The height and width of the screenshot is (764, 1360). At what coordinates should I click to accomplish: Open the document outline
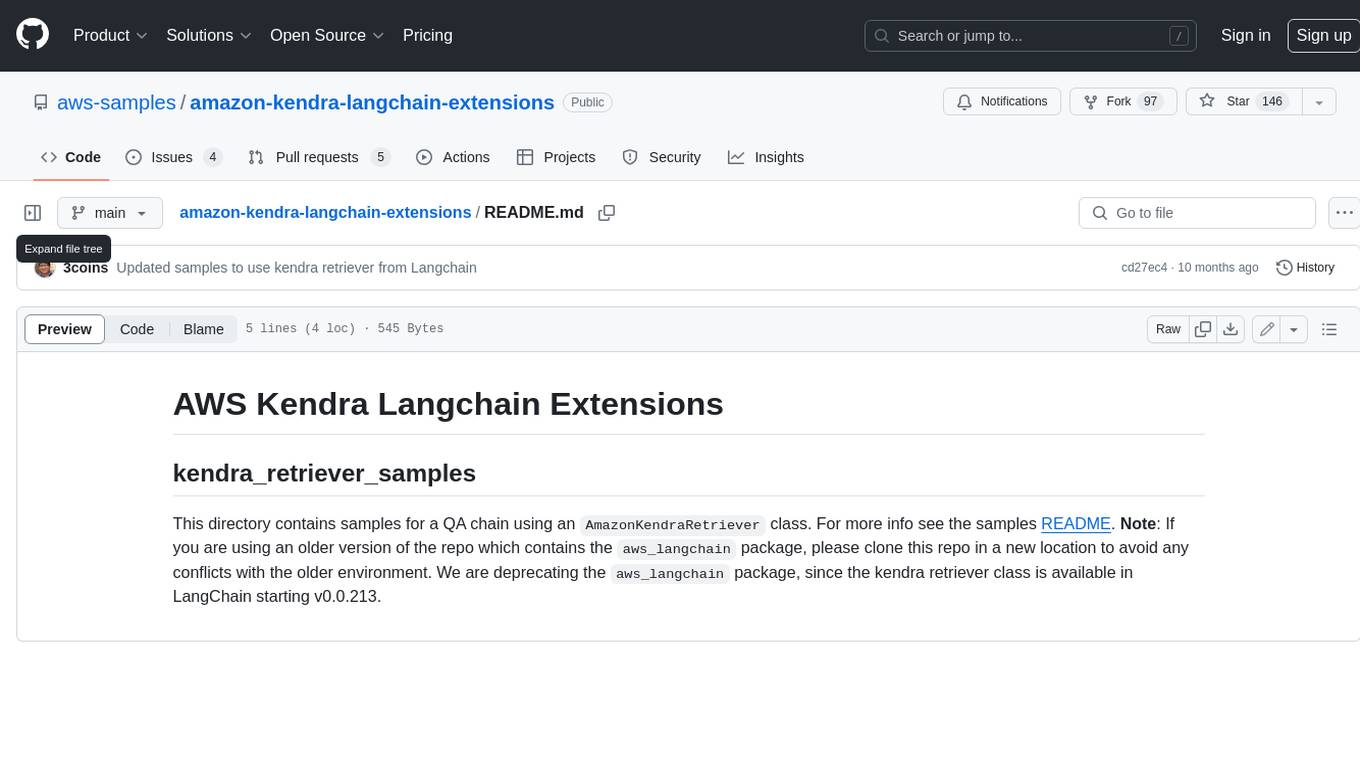[1329, 329]
